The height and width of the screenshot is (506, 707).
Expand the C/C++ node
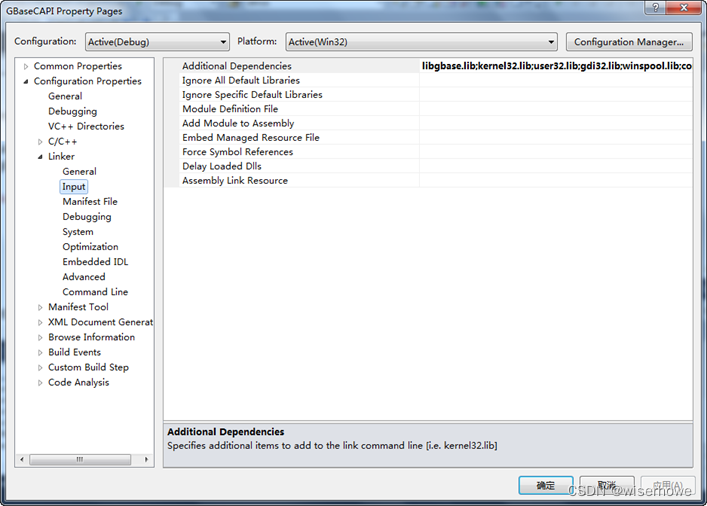(x=40, y=142)
